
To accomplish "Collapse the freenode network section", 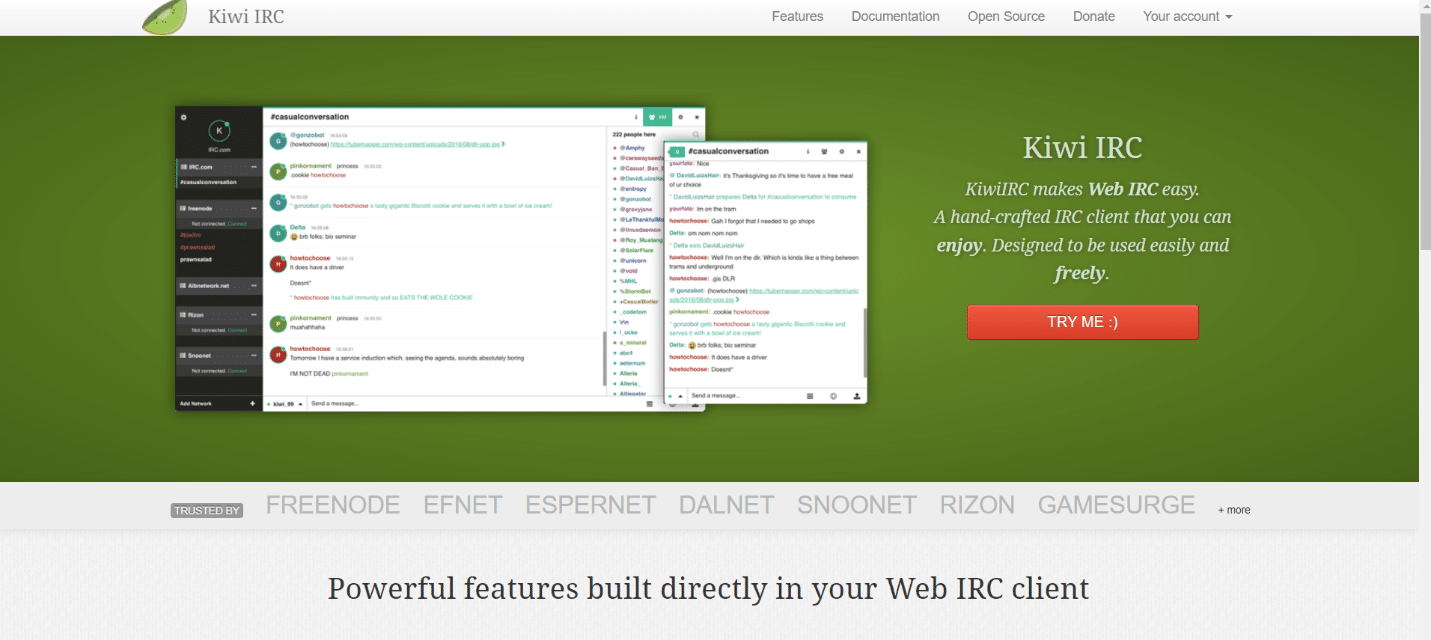I will coord(253,208).
